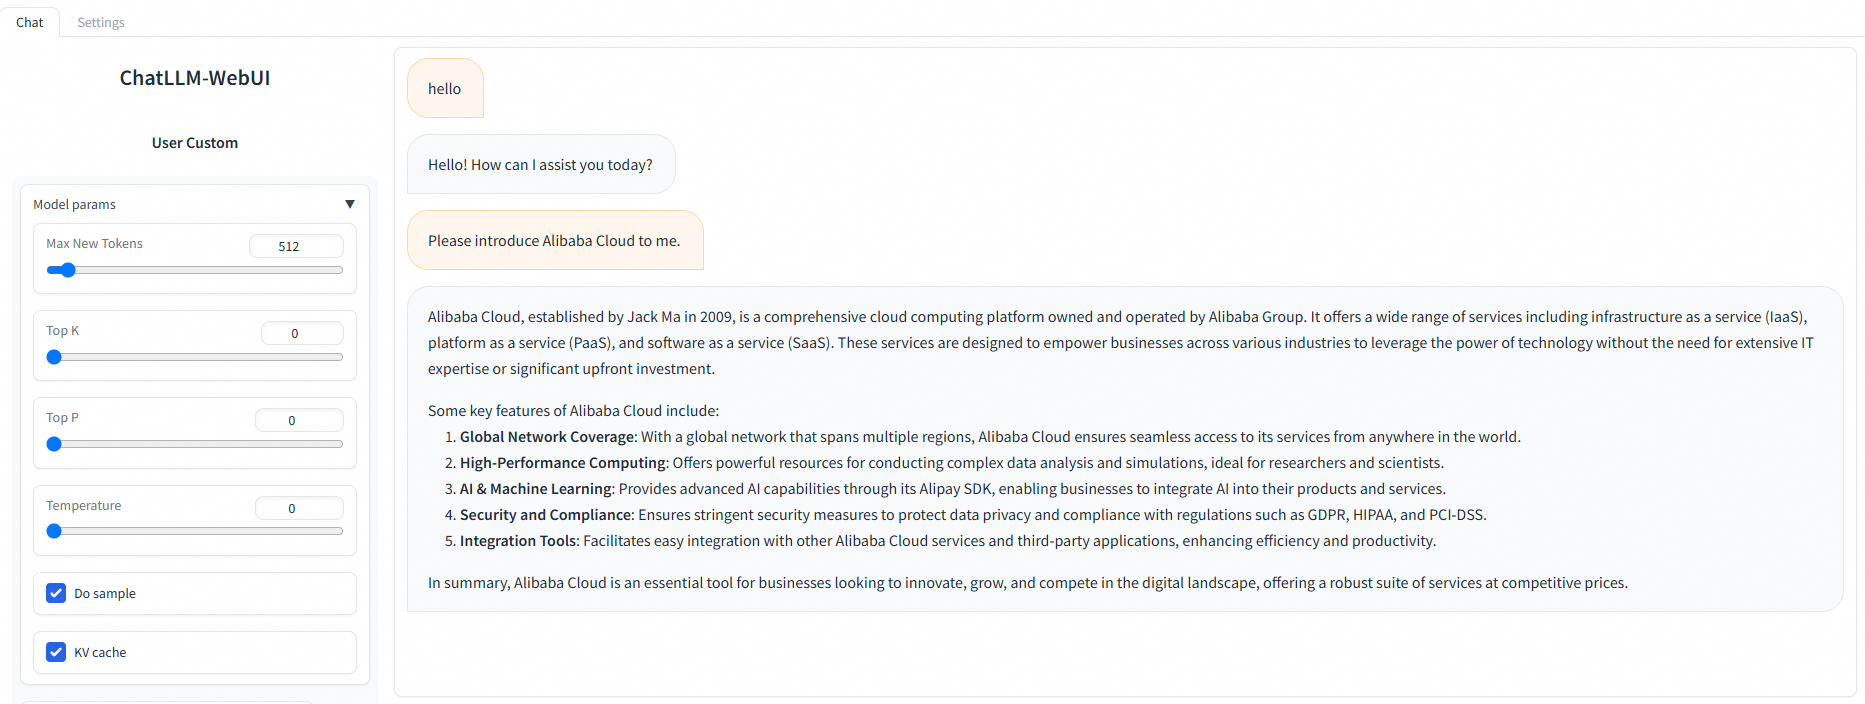Click the Top K number field
The width and height of the screenshot is (1865, 704).
[x=302, y=333]
